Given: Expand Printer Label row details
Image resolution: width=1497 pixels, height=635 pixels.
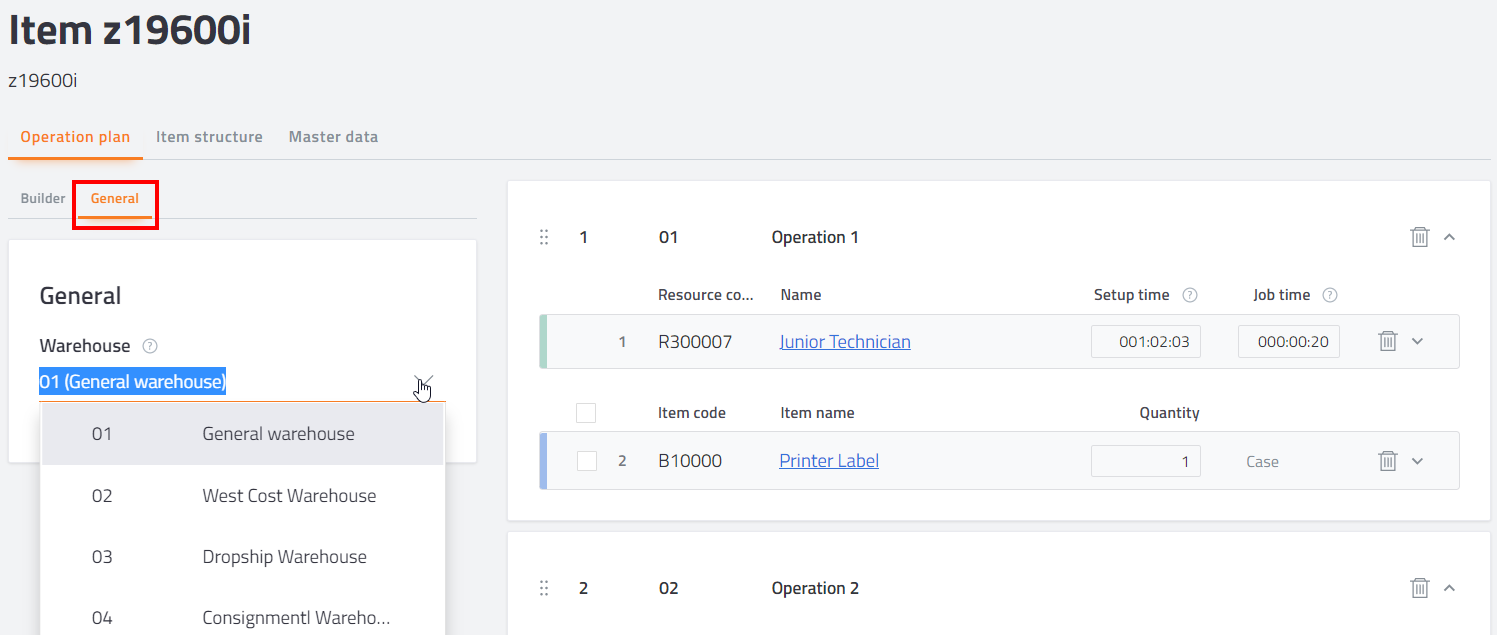Looking at the screenshot, I should 1417,461.
